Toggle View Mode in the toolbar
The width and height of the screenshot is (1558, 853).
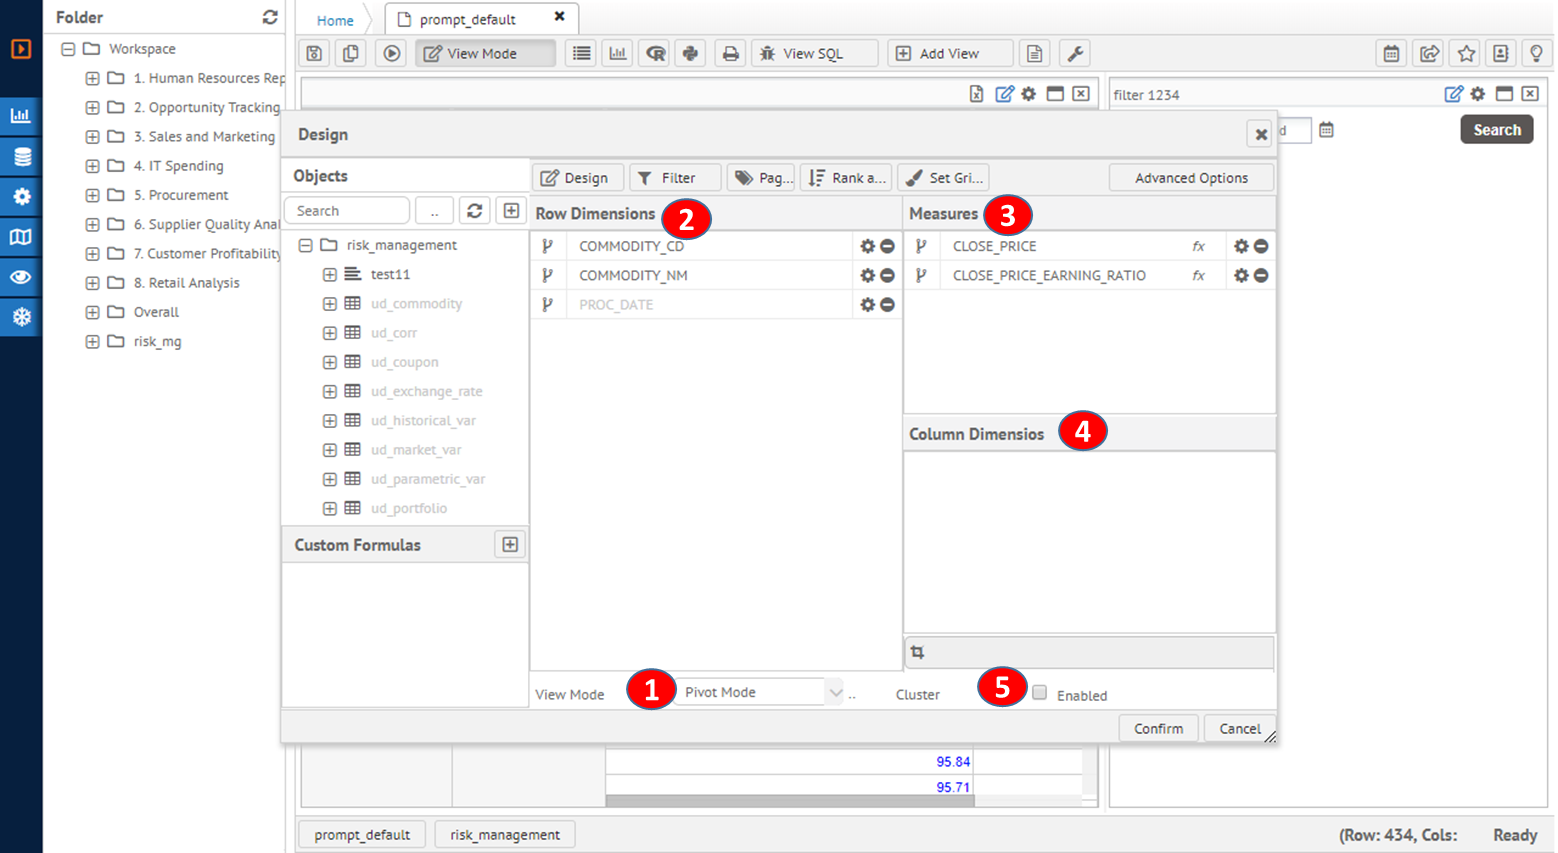tap(485, 54)
